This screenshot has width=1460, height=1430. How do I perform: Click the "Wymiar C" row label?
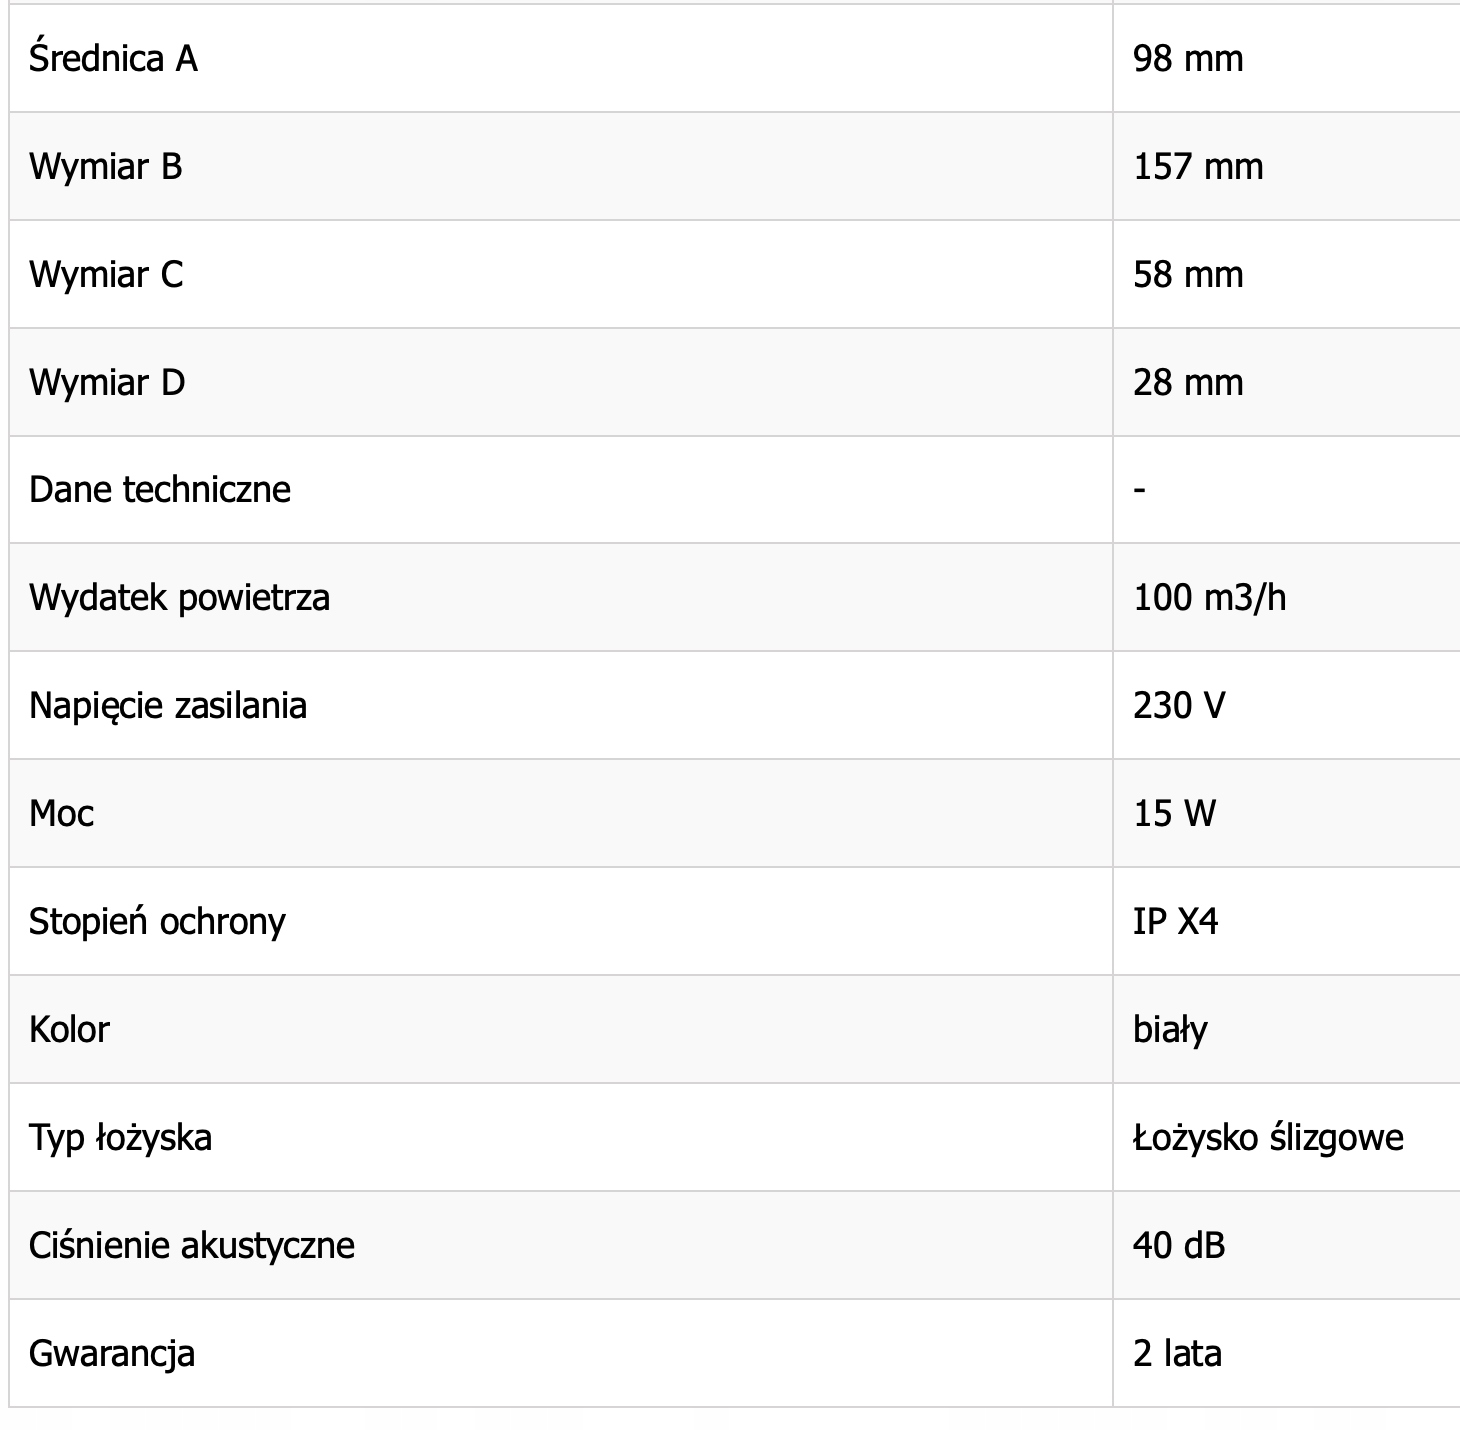[x=106, y=274]
